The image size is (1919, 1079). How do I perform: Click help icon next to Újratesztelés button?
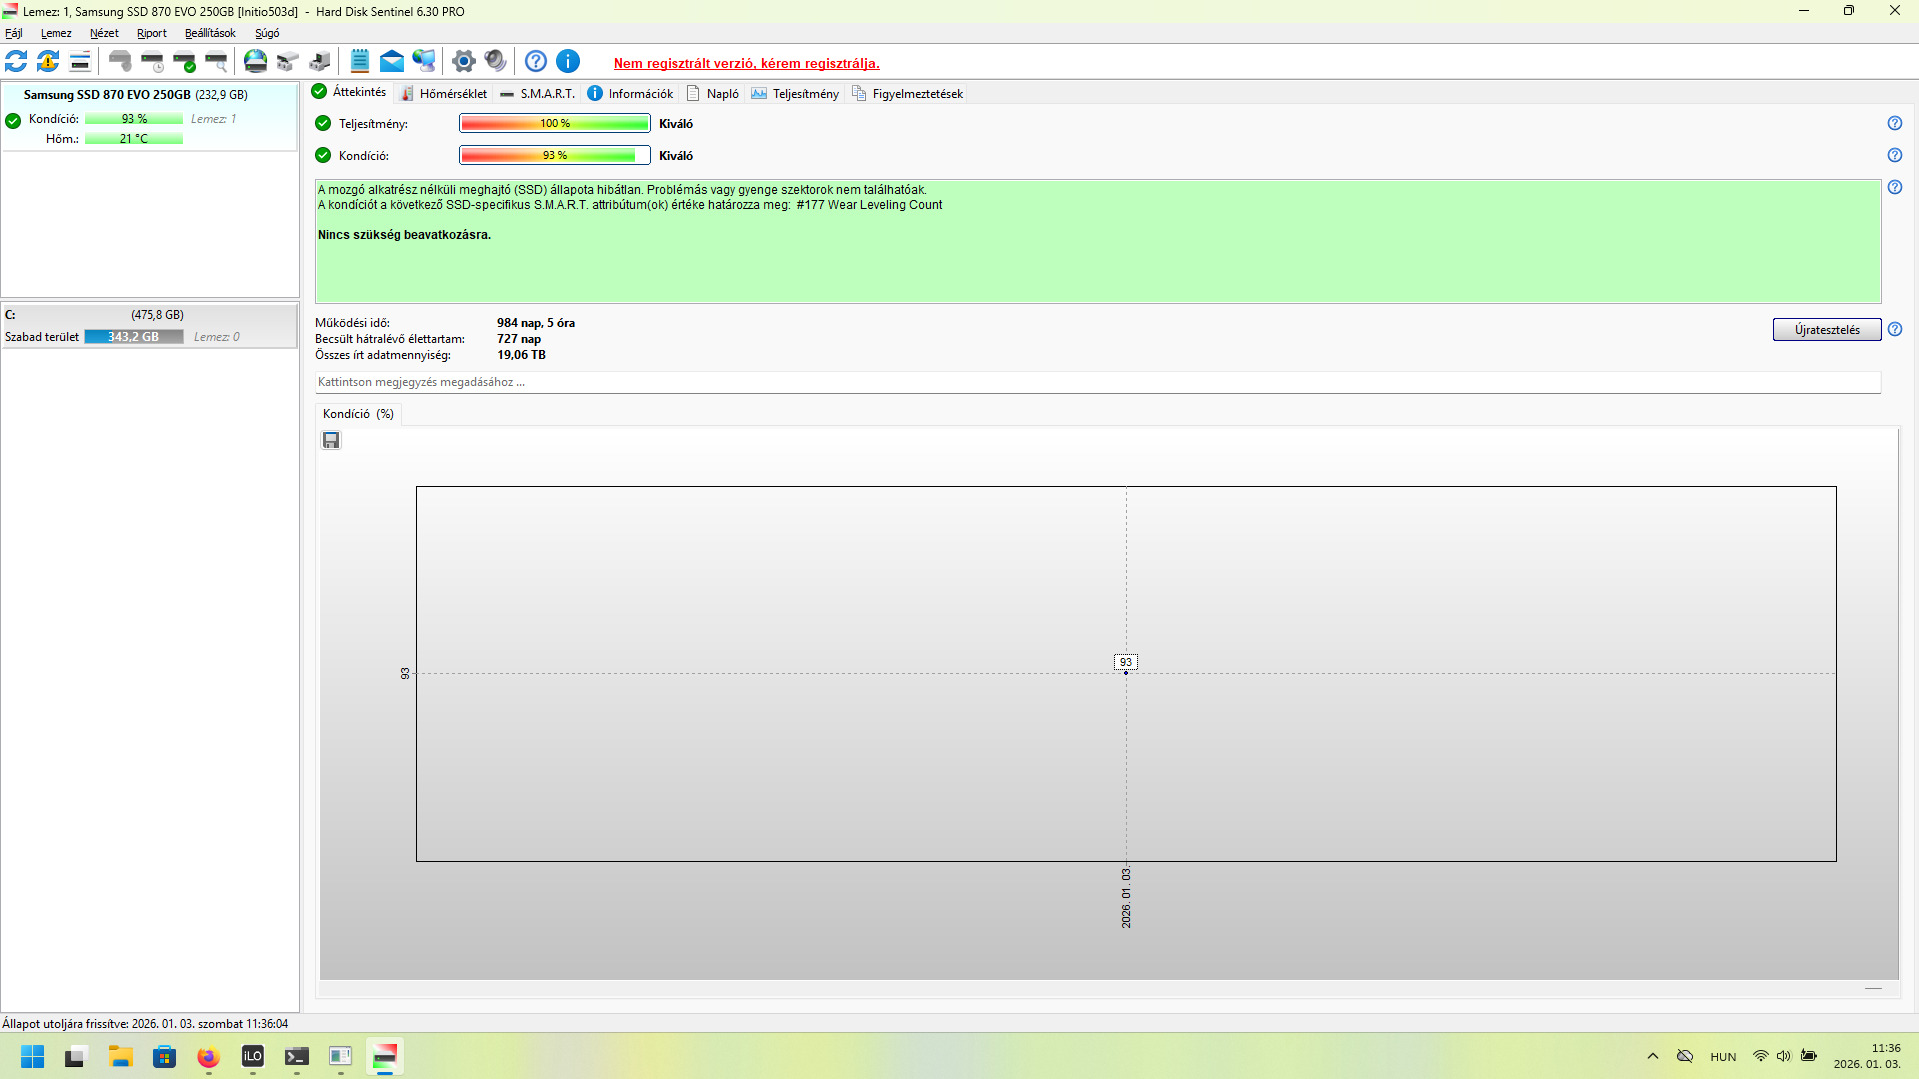(x=1895, y=329)
